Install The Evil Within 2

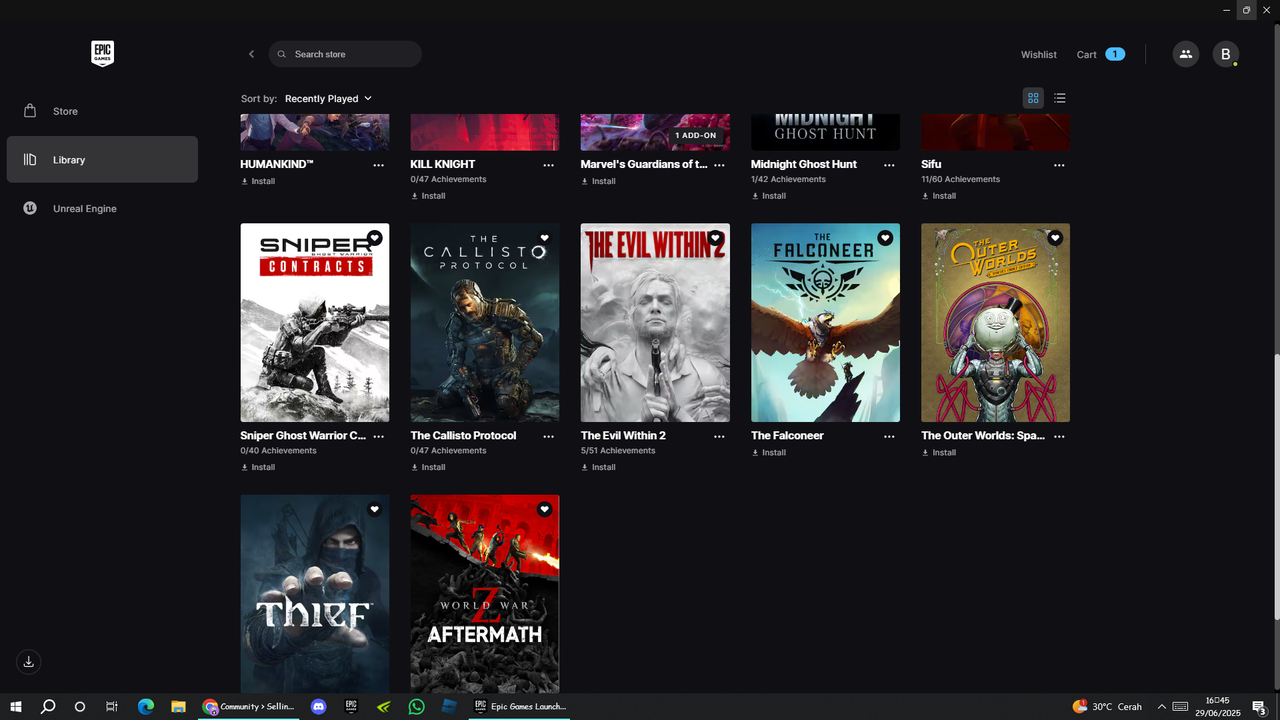598,467
